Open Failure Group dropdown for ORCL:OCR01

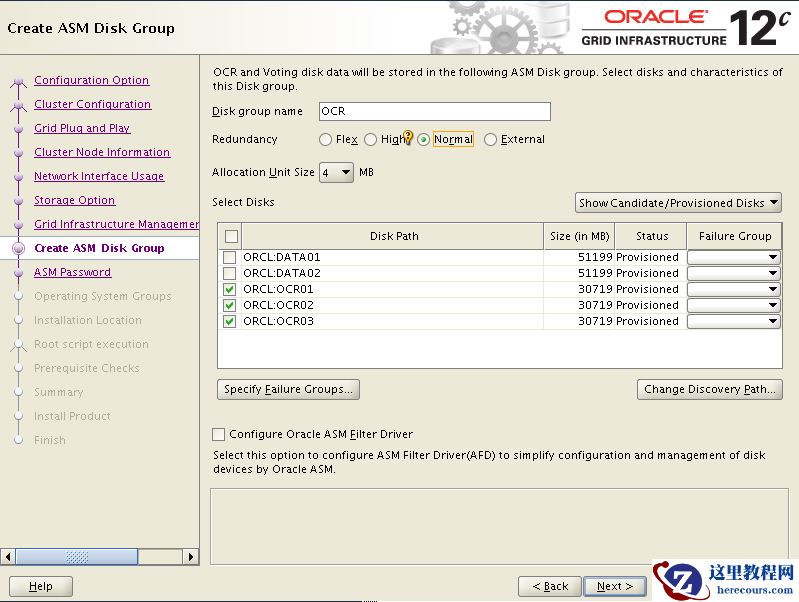[733, 289]
